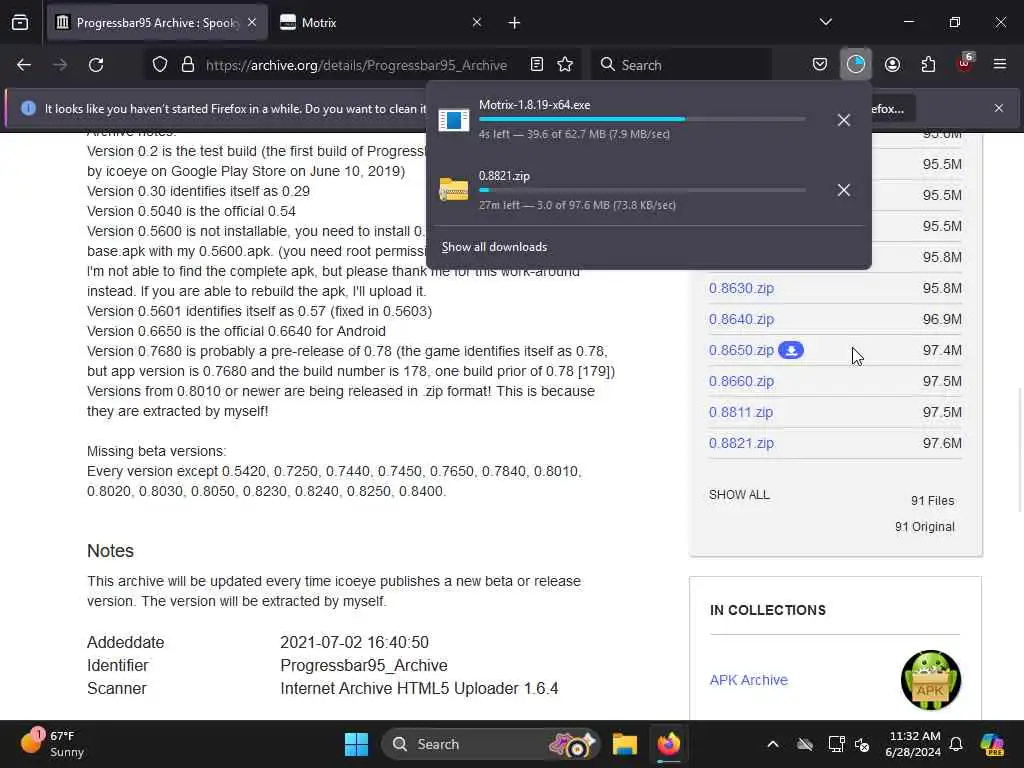Click the Progressbar95_Archive identifier value
The image size is (1024, 768).
[x=364, y=665]
